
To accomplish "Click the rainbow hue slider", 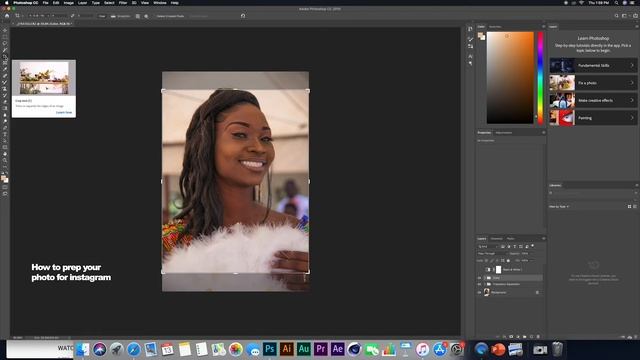I will click(540, 78).
